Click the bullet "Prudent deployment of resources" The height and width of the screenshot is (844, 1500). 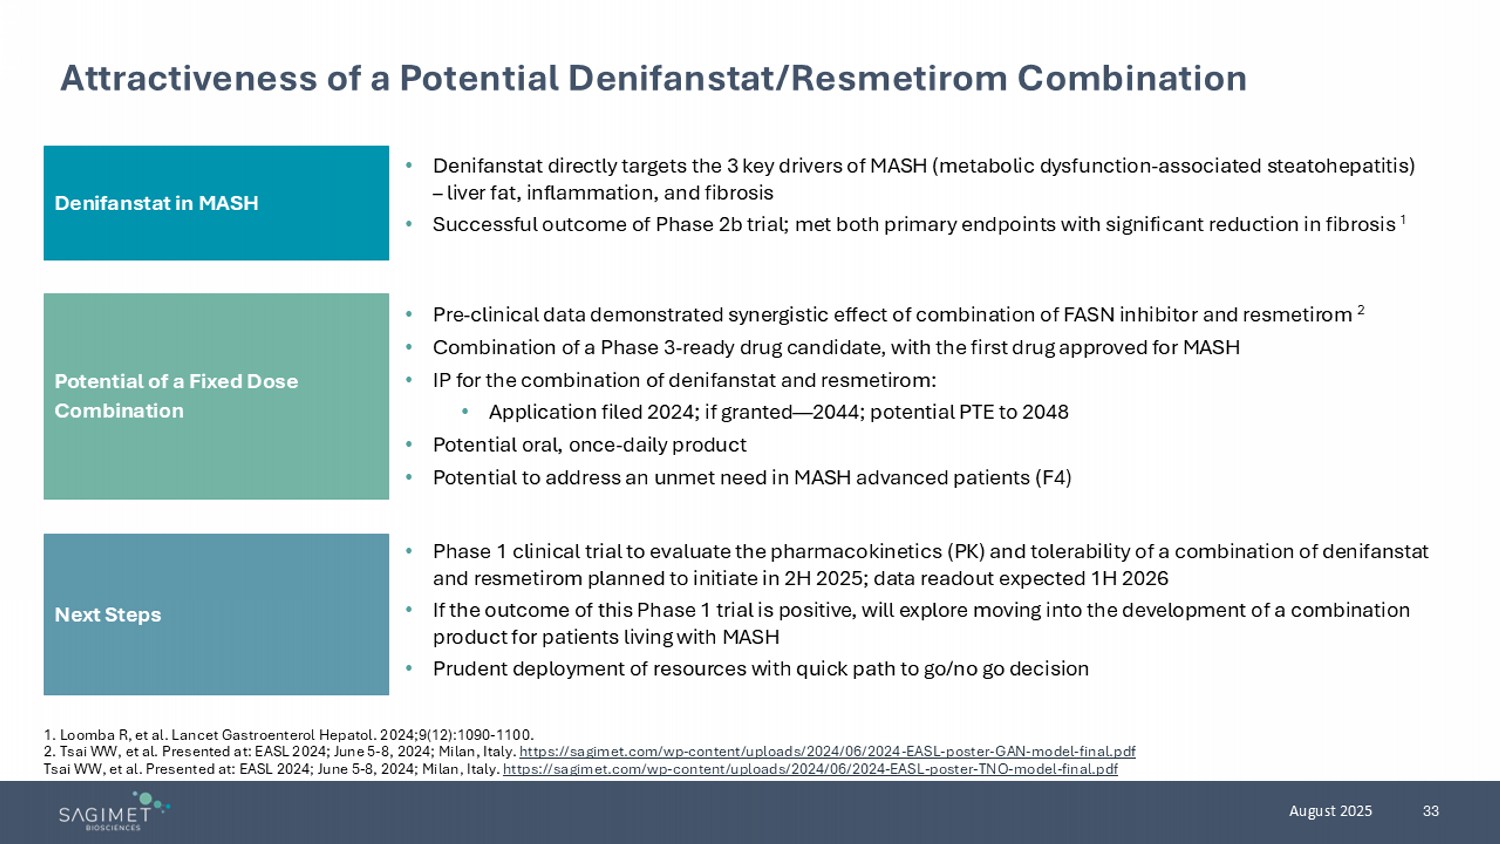tap(760, 669)
